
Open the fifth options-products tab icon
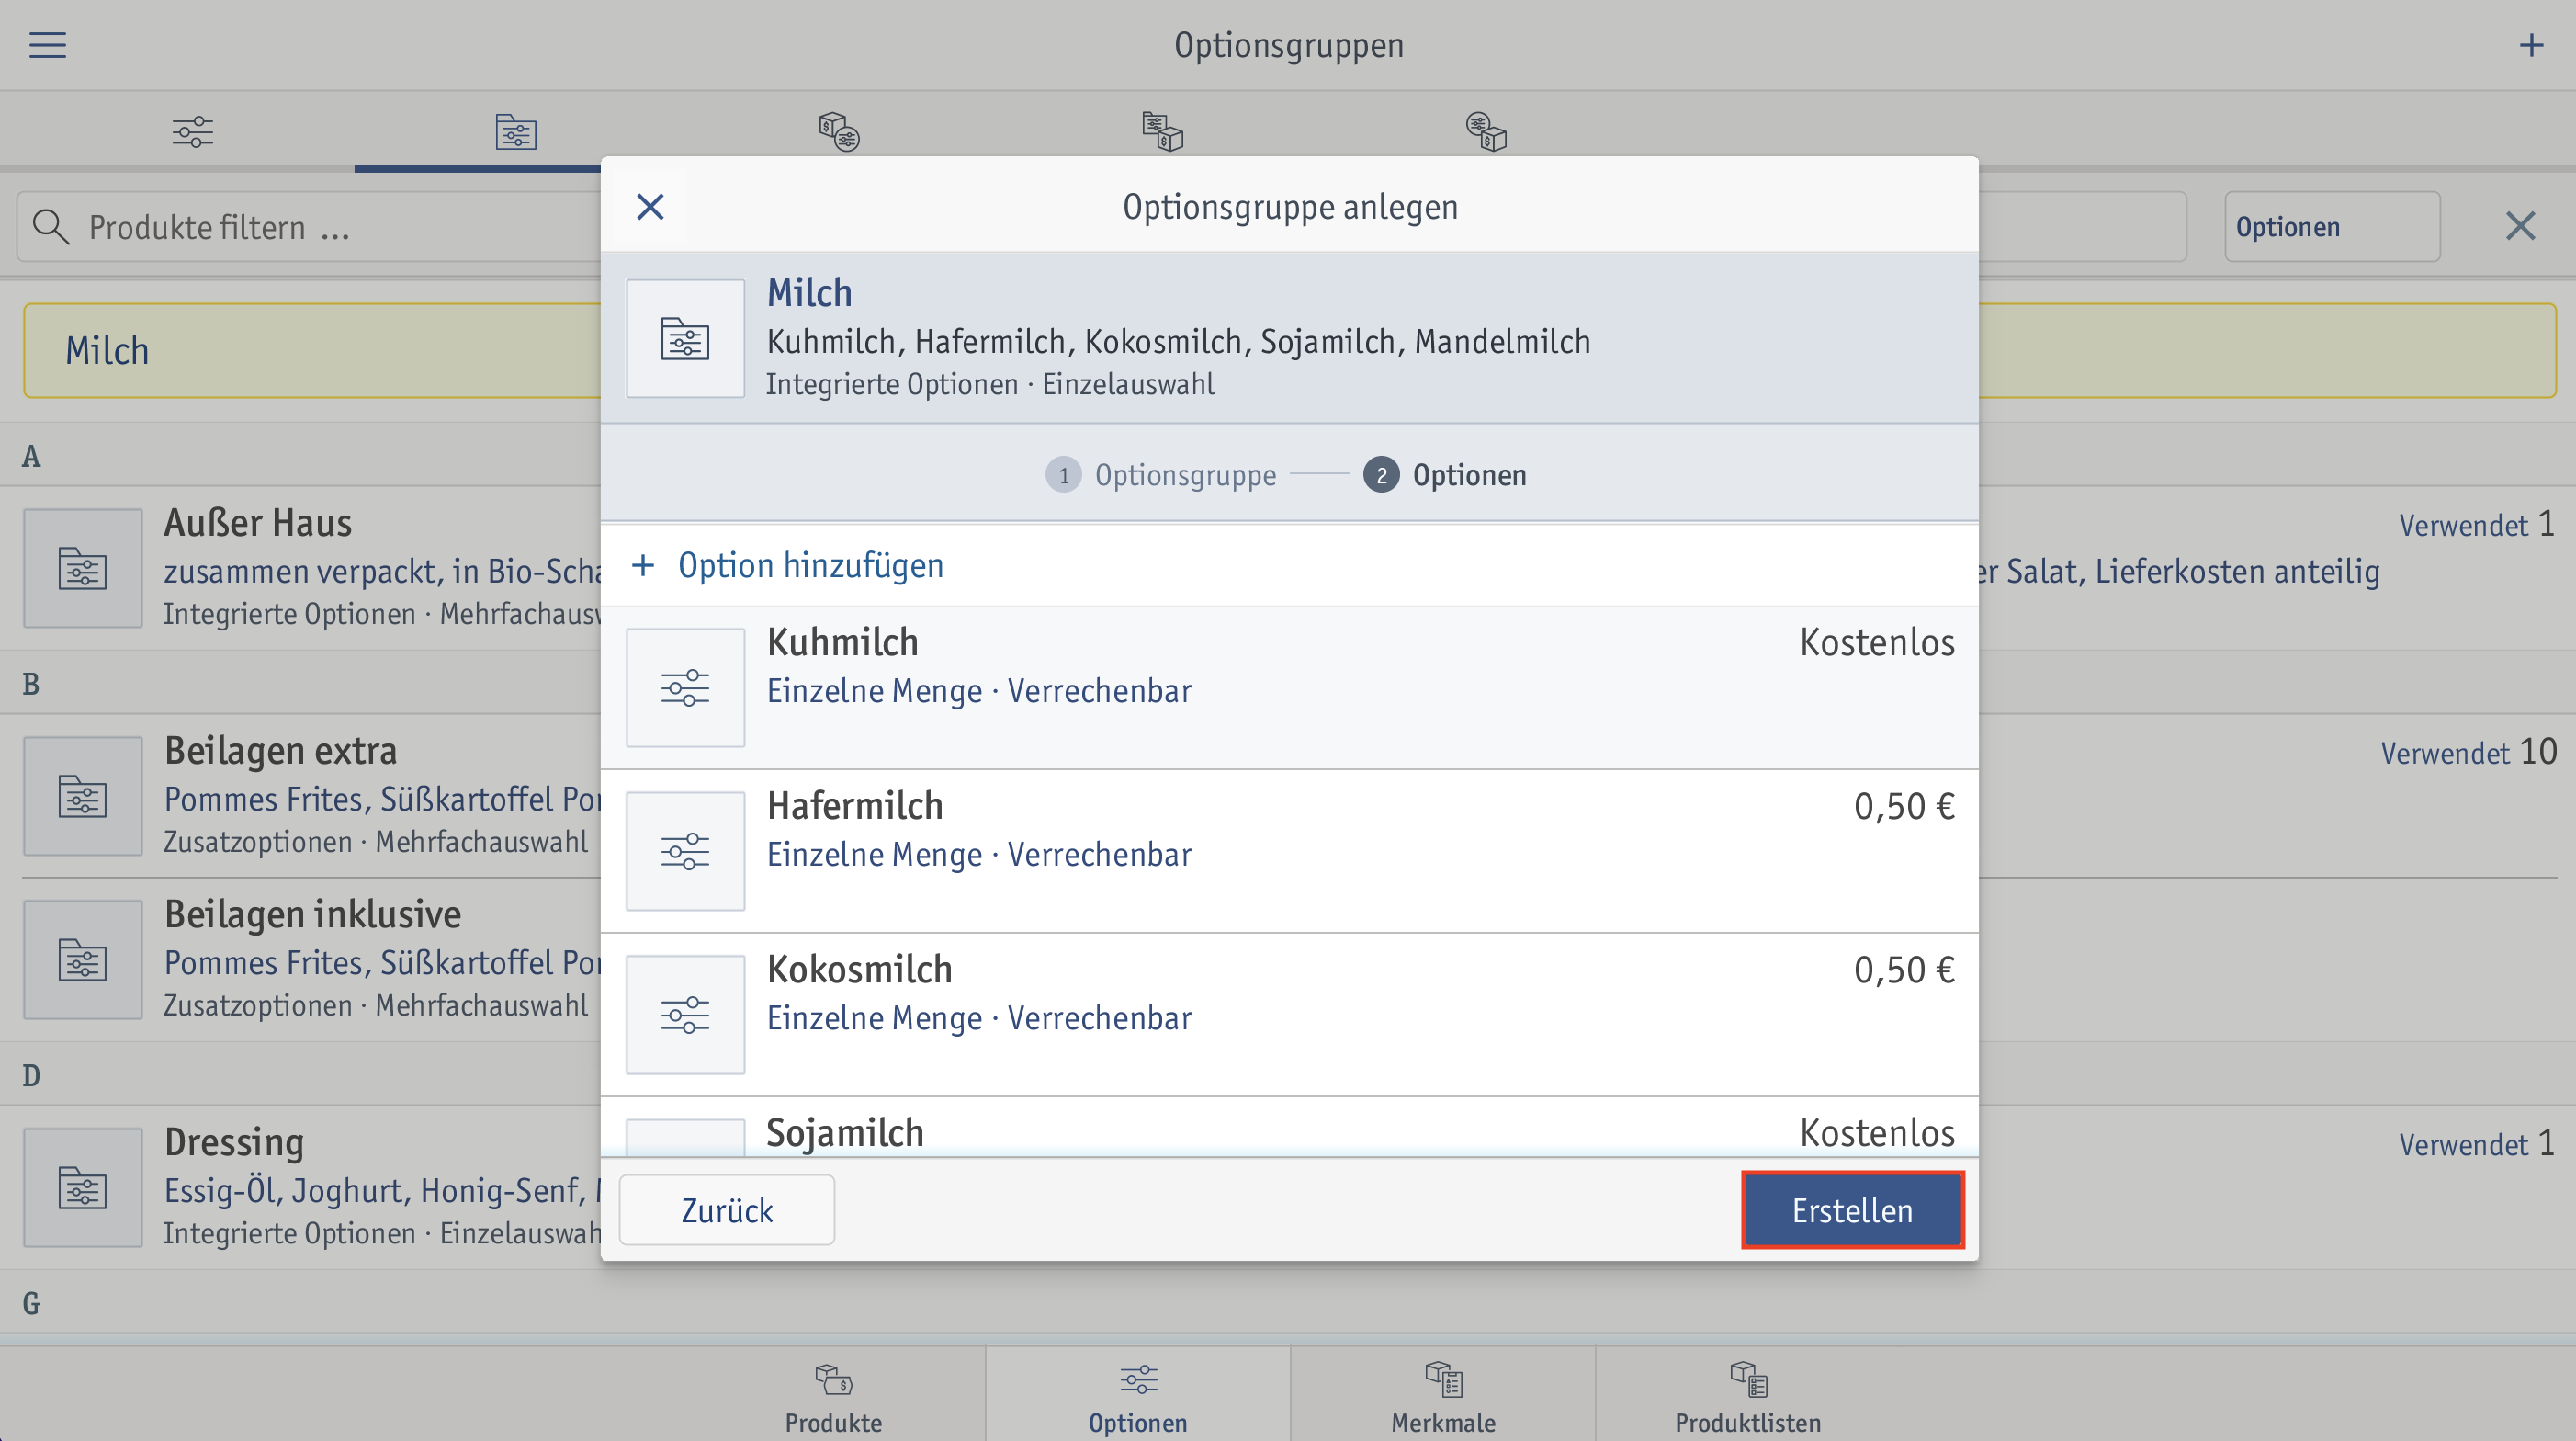[x=1486, y=131]
